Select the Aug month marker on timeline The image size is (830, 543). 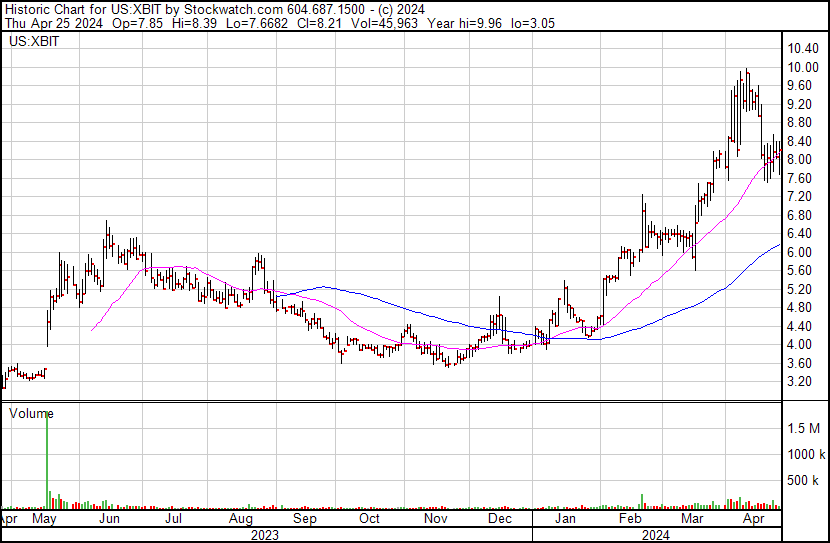[x=239, y=520]
